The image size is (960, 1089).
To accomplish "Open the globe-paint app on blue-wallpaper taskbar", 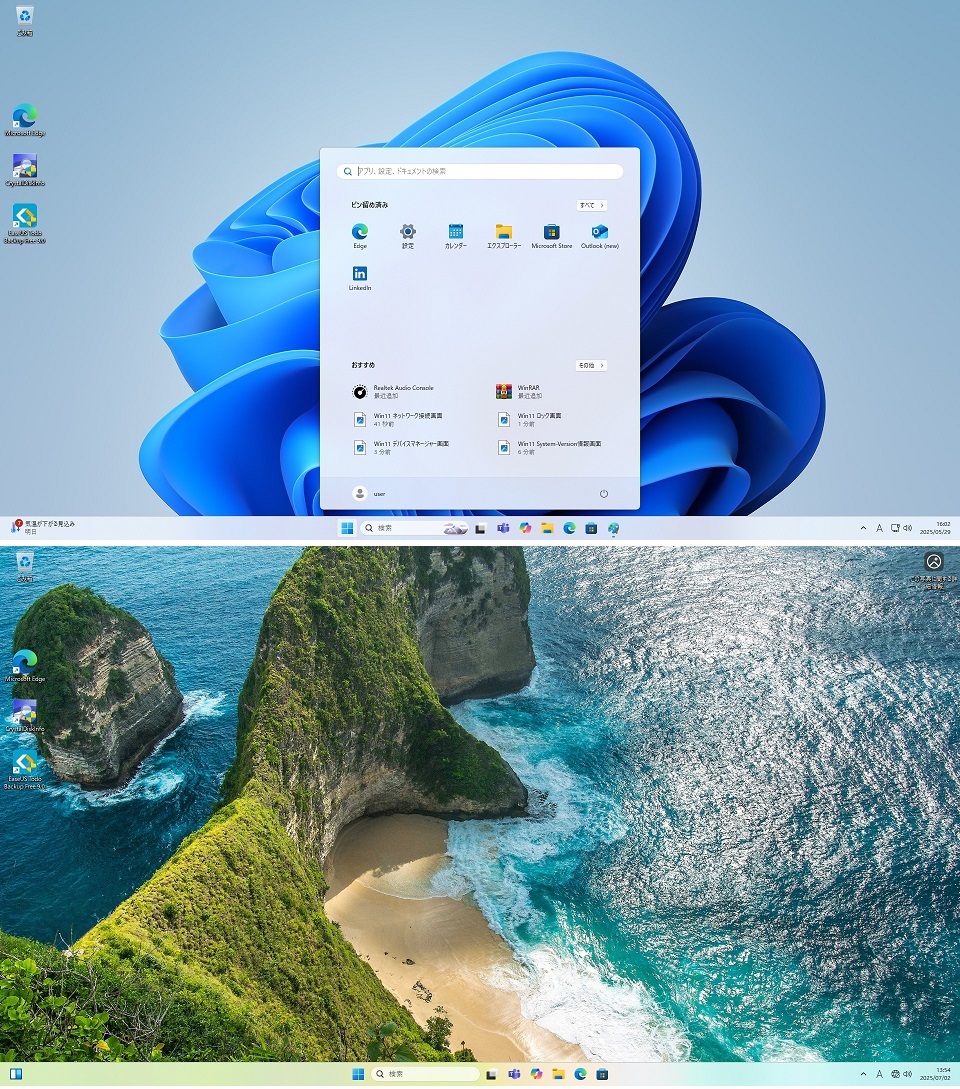I will 613,529.
